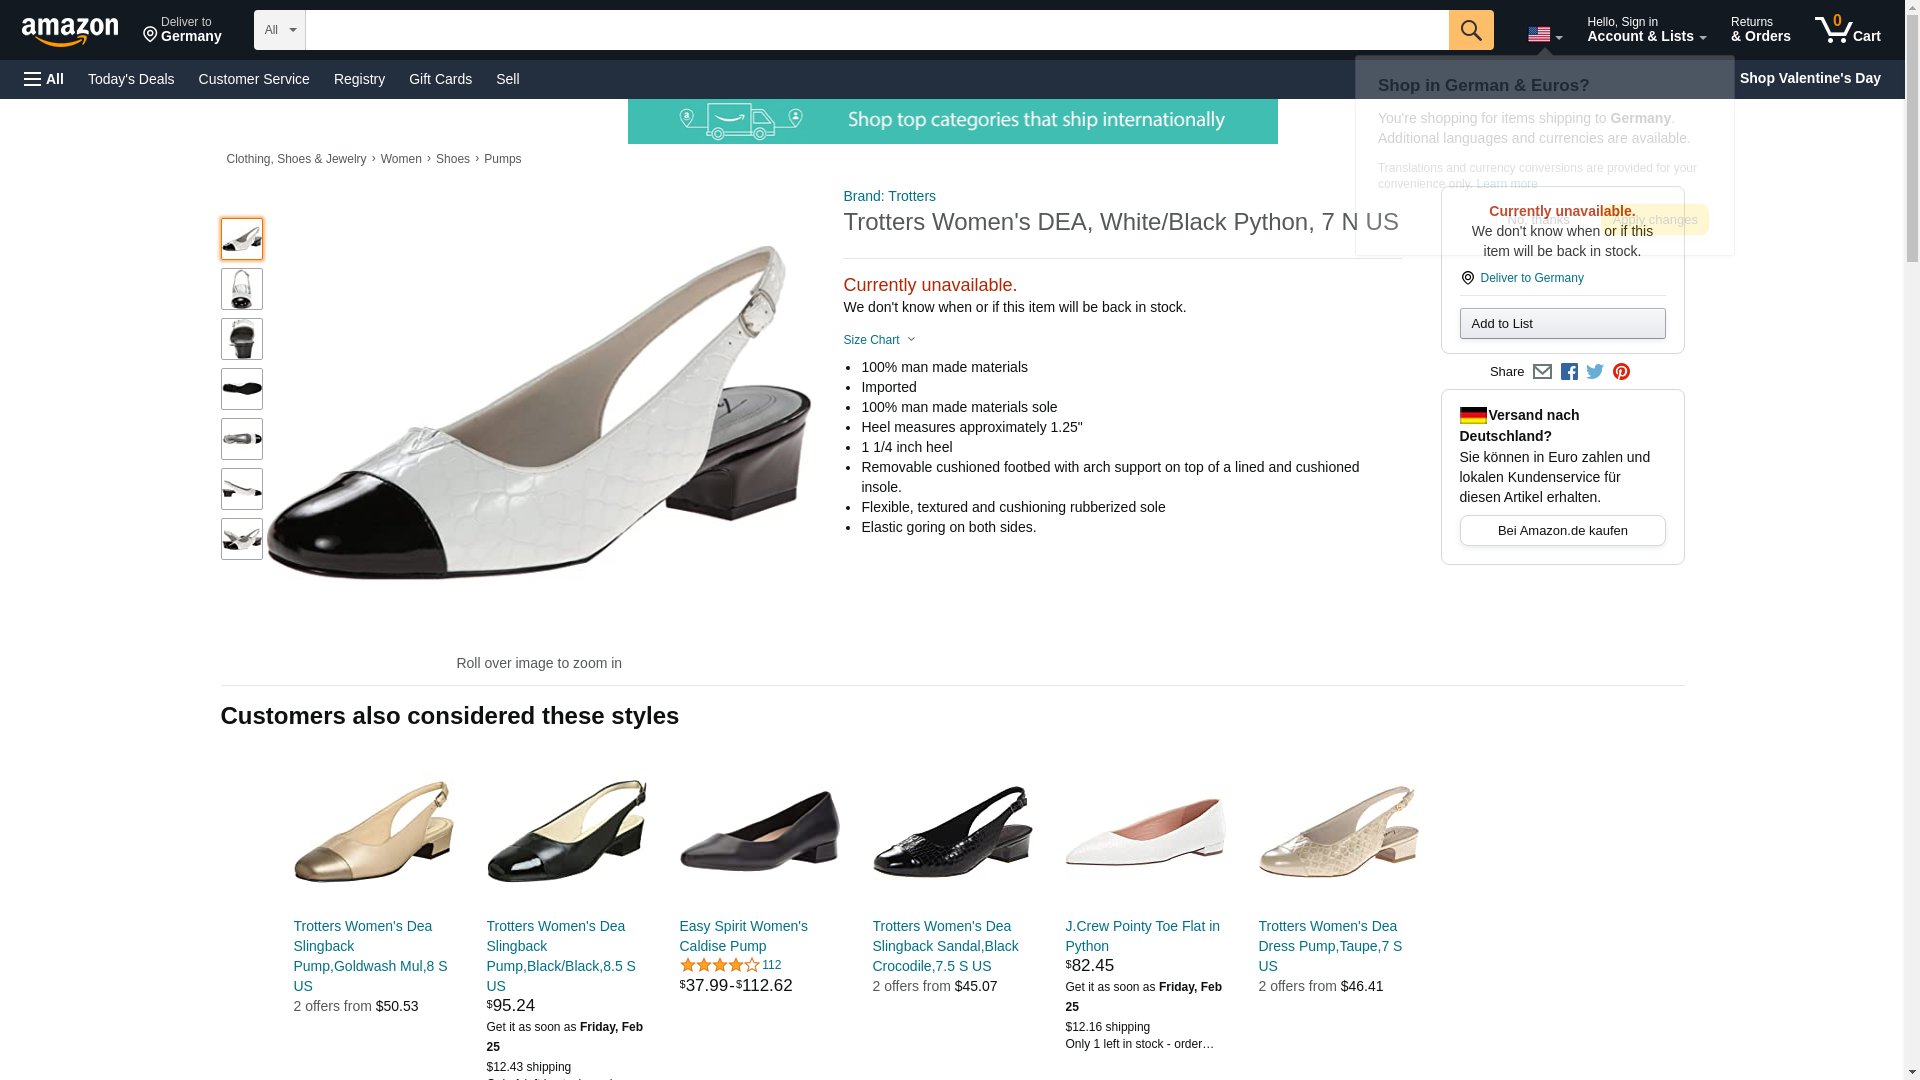
Task: Click the Add to List button
Action: pos(1562,323)
